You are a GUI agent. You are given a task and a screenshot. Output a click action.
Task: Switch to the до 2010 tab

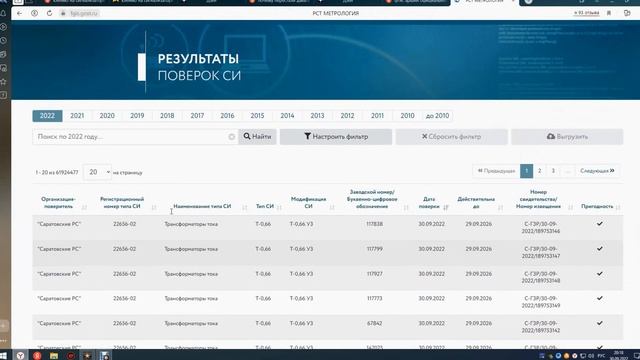tap(438, 116)
